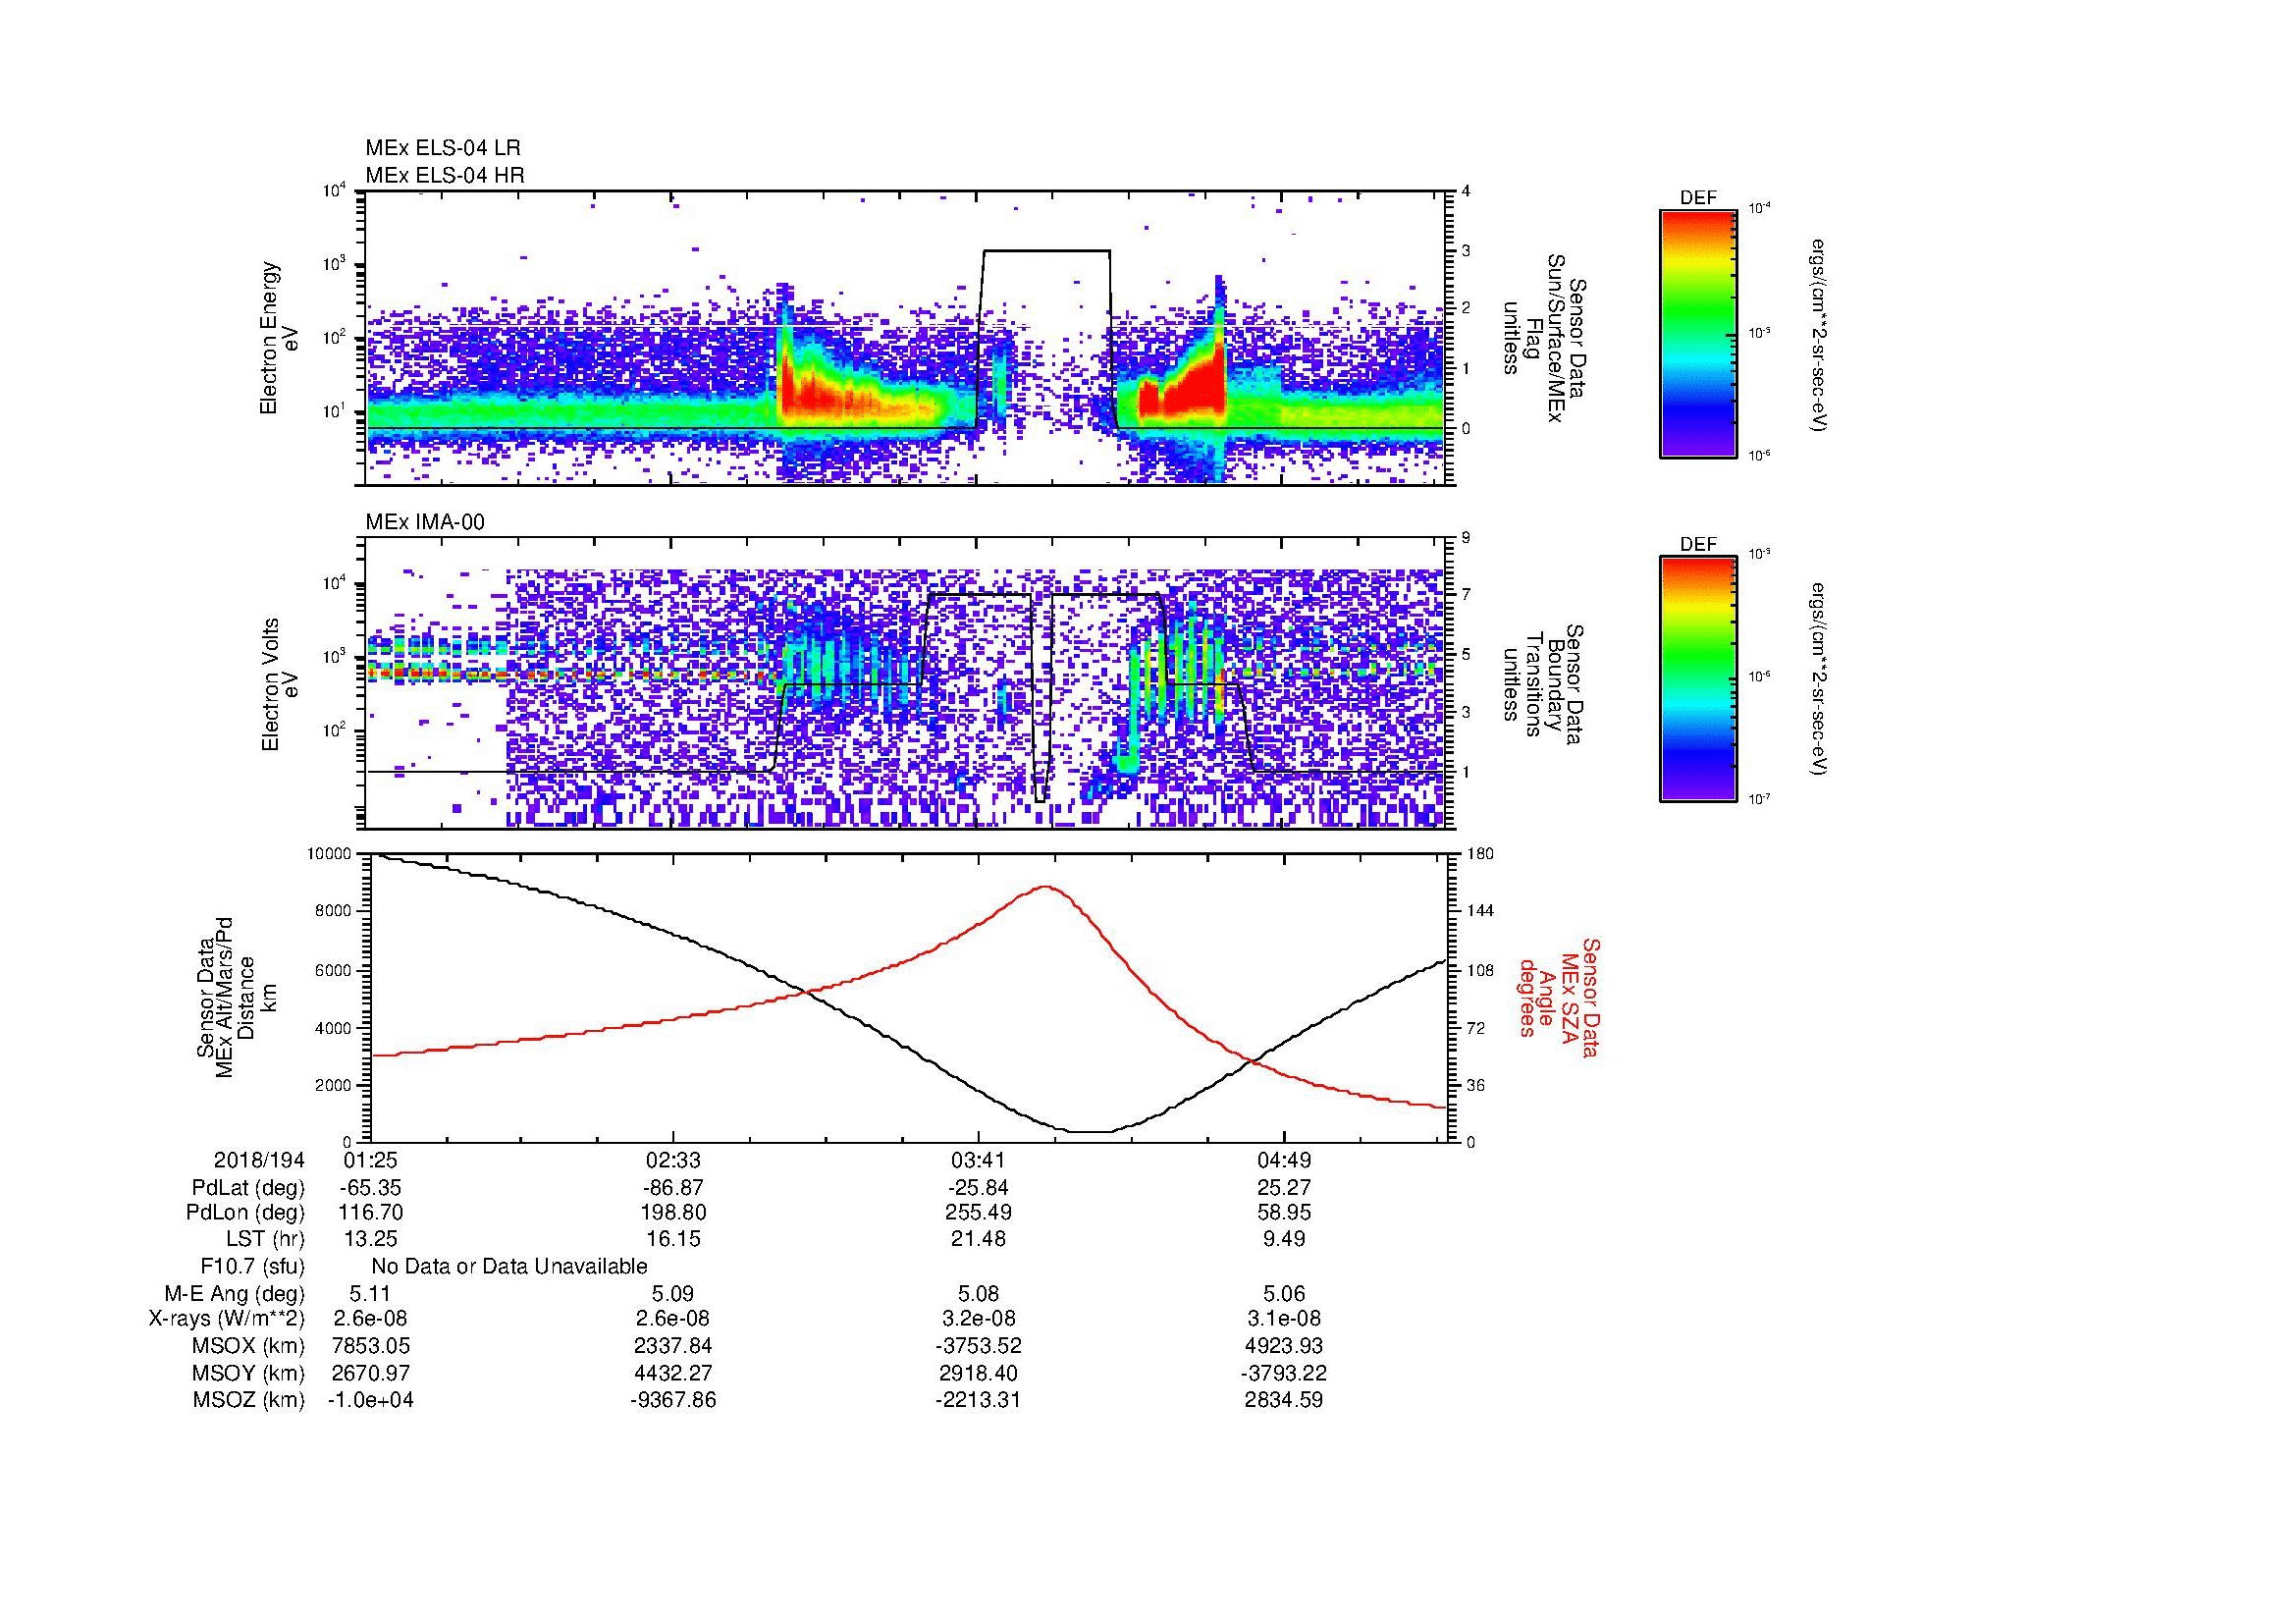Image resolution: width=2296 pixels, height=1623 pixels.
Task: Click 'No Data or Data Unavailable' text
Action: pos(509,1267)
